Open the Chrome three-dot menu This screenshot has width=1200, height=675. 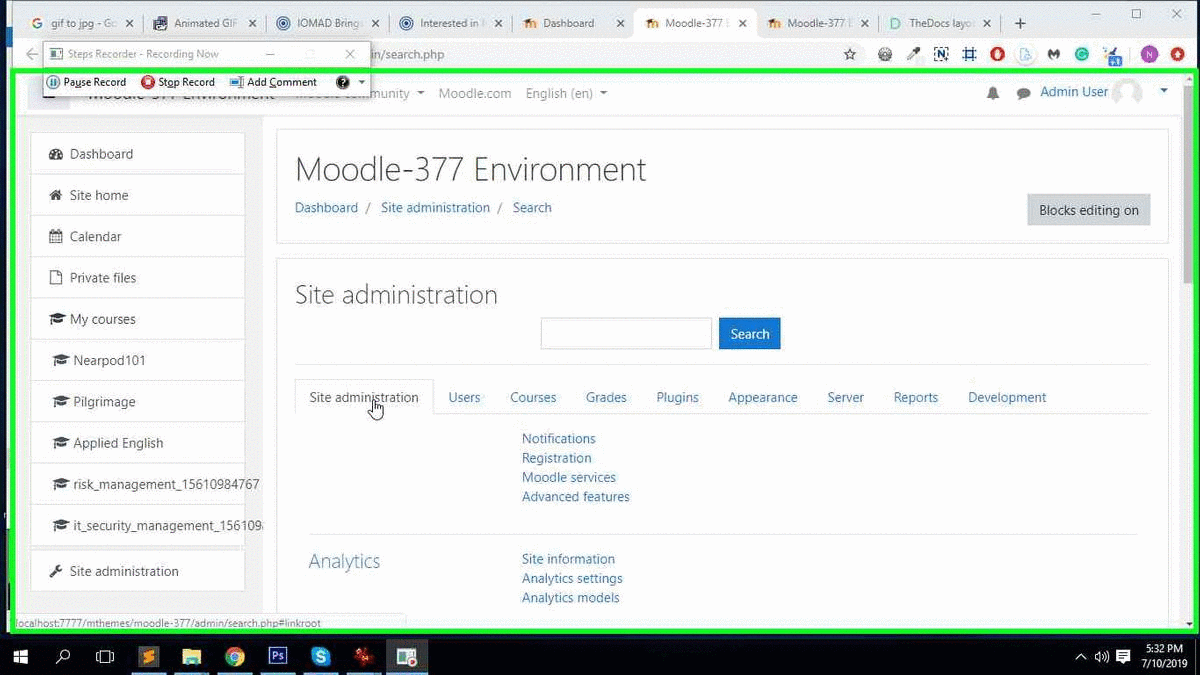pos(1177,55)
